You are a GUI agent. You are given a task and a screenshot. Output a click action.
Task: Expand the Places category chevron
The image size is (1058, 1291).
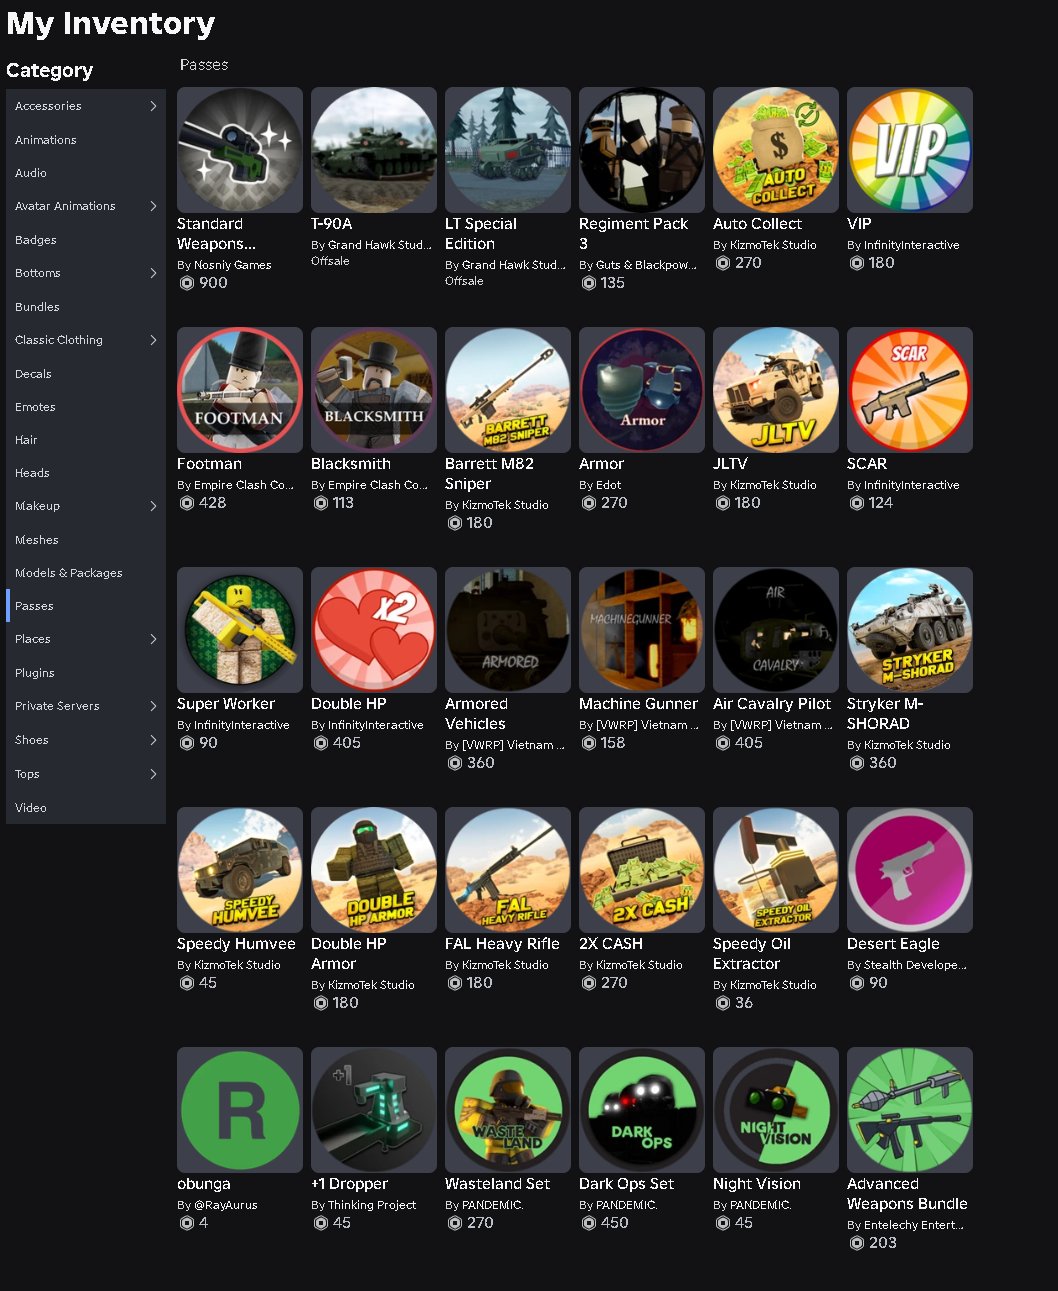click(x=153, y=639)
